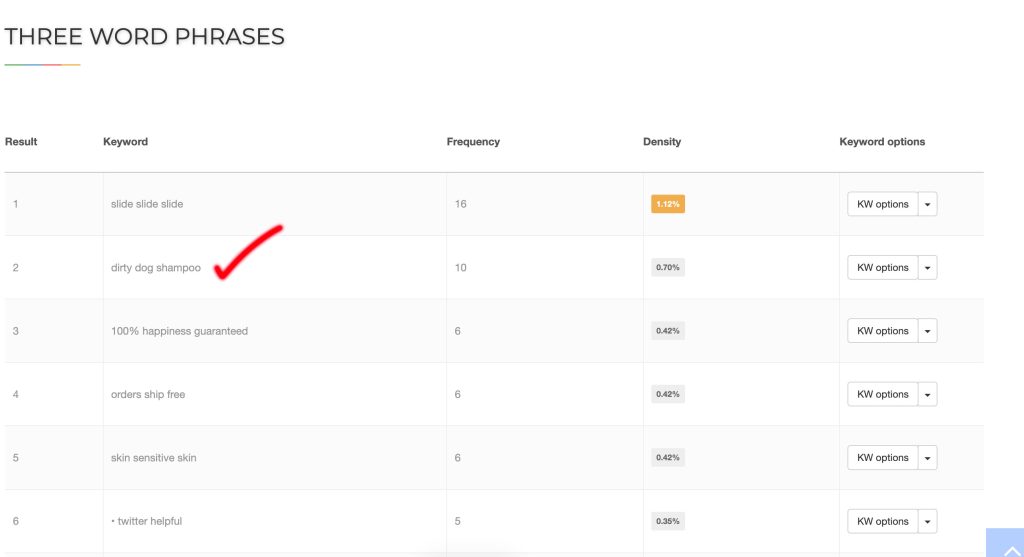Open KW options for orders ship free
Viewport: 1024px width, 557px height.
tap(882, 395)
